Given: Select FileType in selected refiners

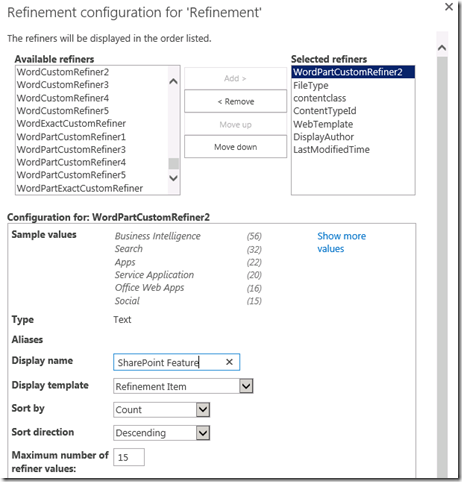Looking at the screenshot, I should point(311,86).
